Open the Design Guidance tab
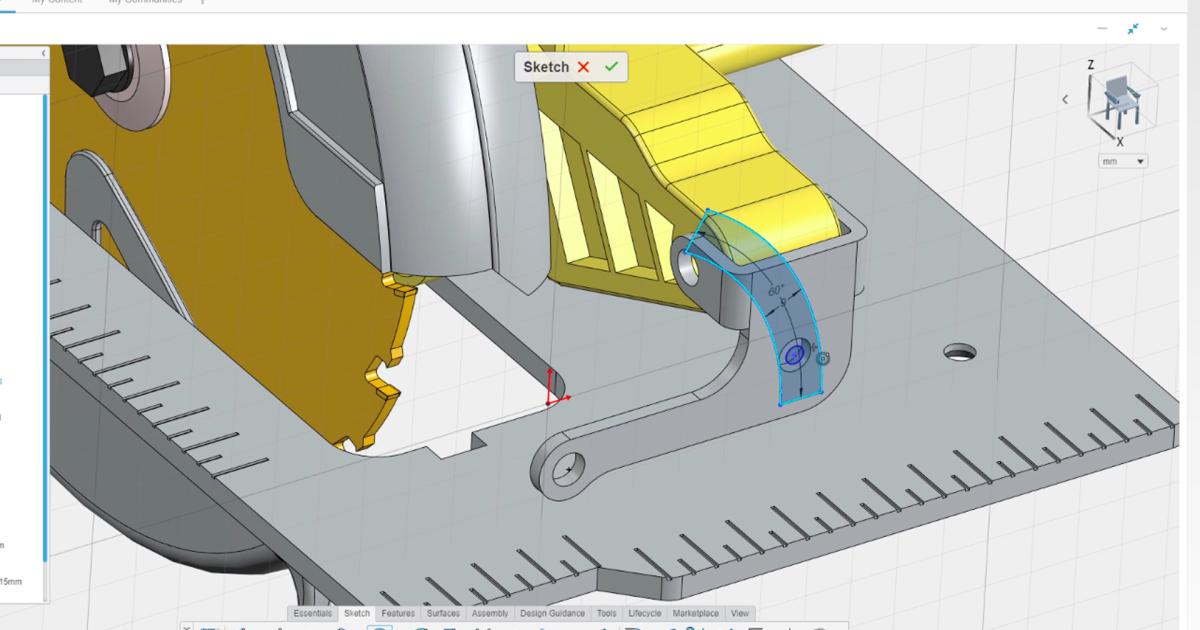 click(x=555, y=613)
